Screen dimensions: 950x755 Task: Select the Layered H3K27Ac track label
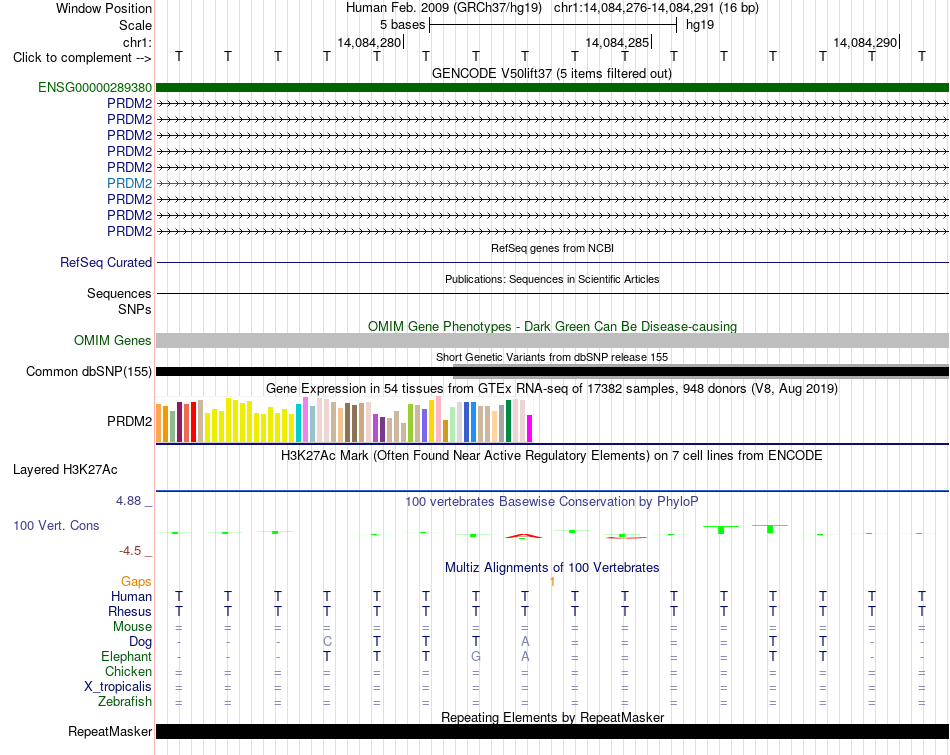coord(65,470)
